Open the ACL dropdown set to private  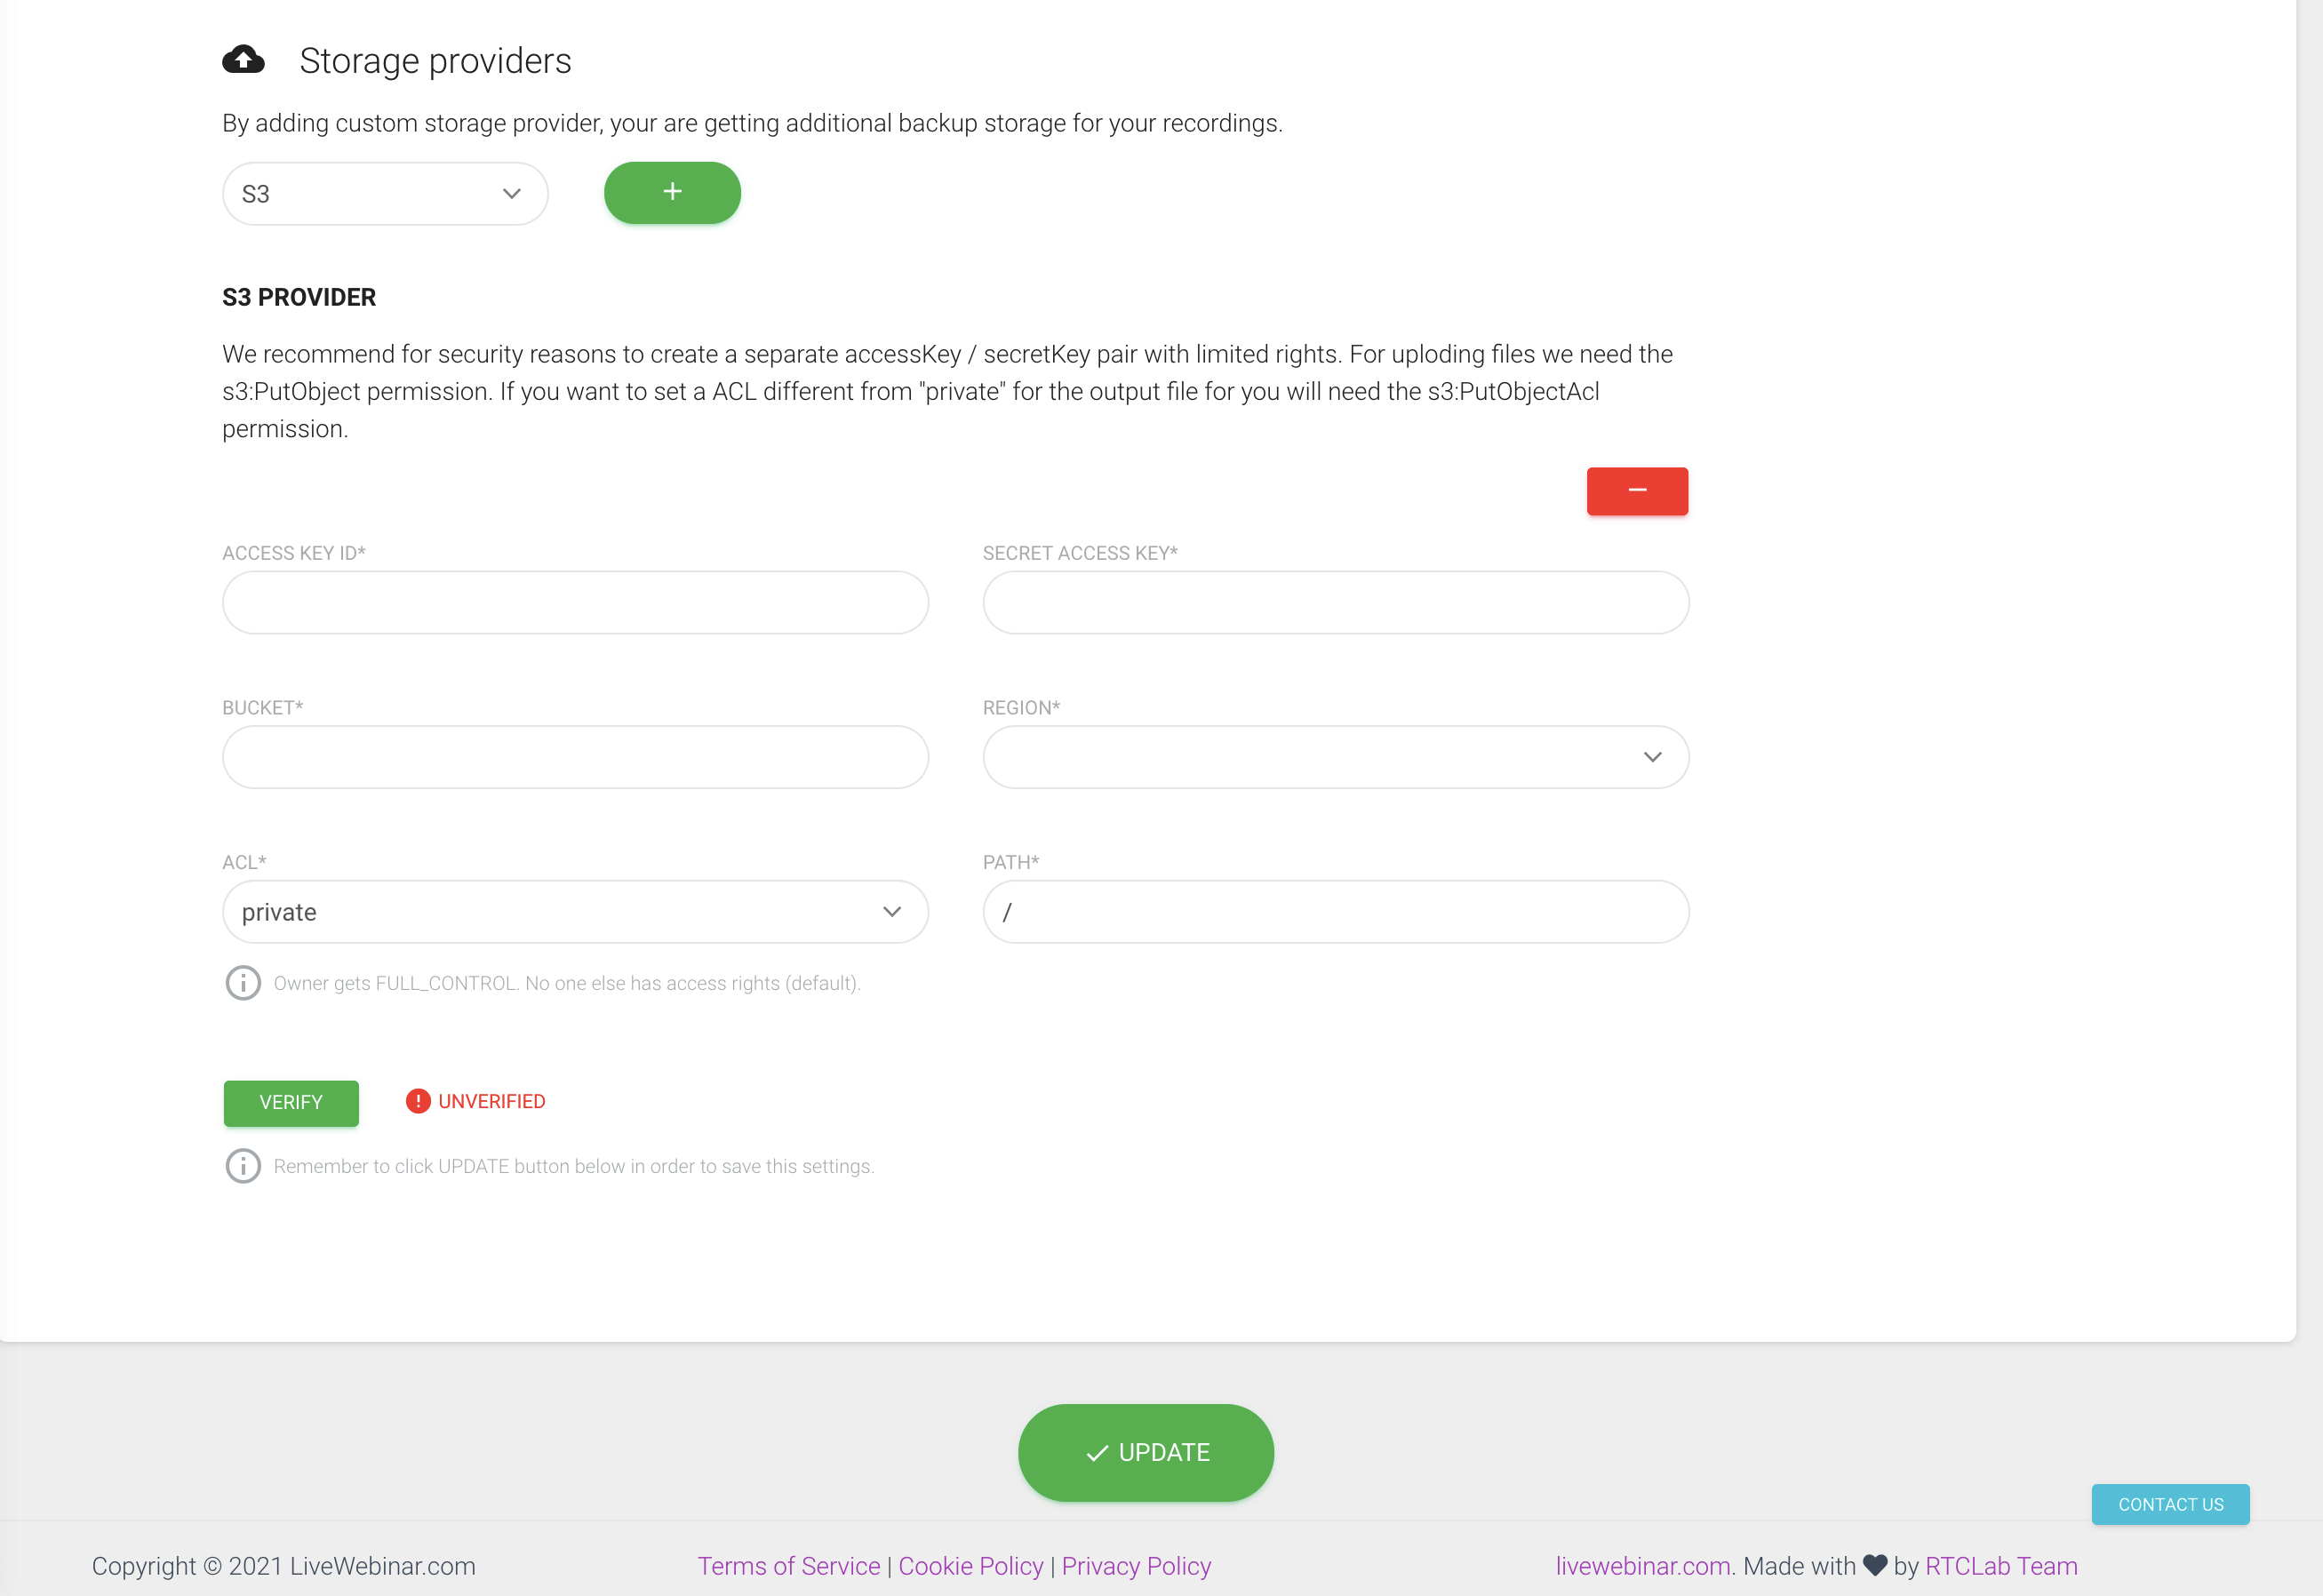(x=575, y=912)
